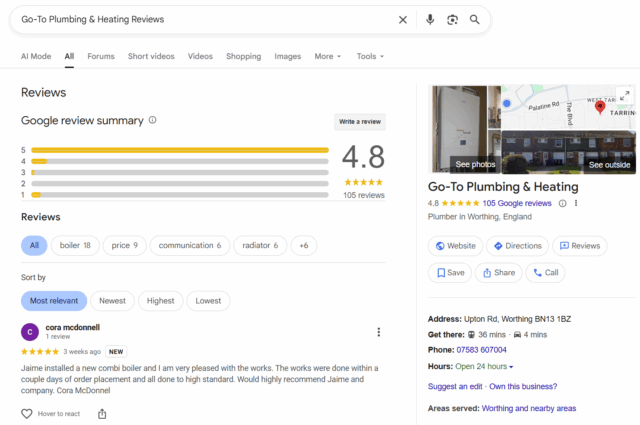Open Google Lens image search icon
Screen dimensions: 640x425
point(452,20)
